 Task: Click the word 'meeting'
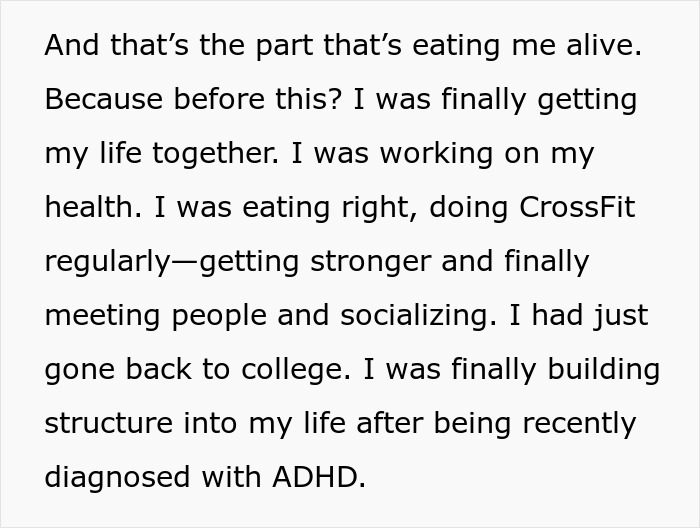pos(103,316)
